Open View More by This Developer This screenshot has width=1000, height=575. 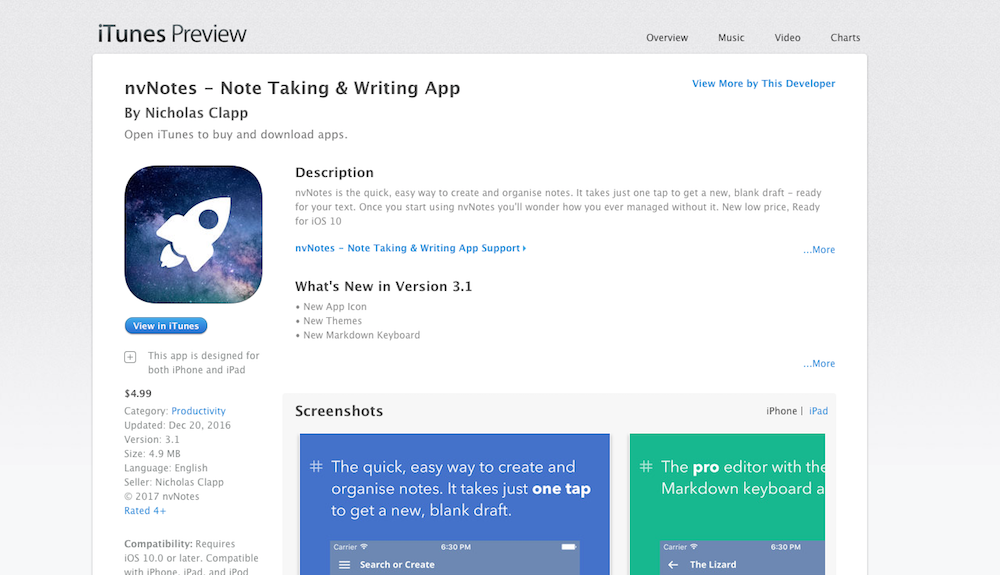(x=763, y=84)
